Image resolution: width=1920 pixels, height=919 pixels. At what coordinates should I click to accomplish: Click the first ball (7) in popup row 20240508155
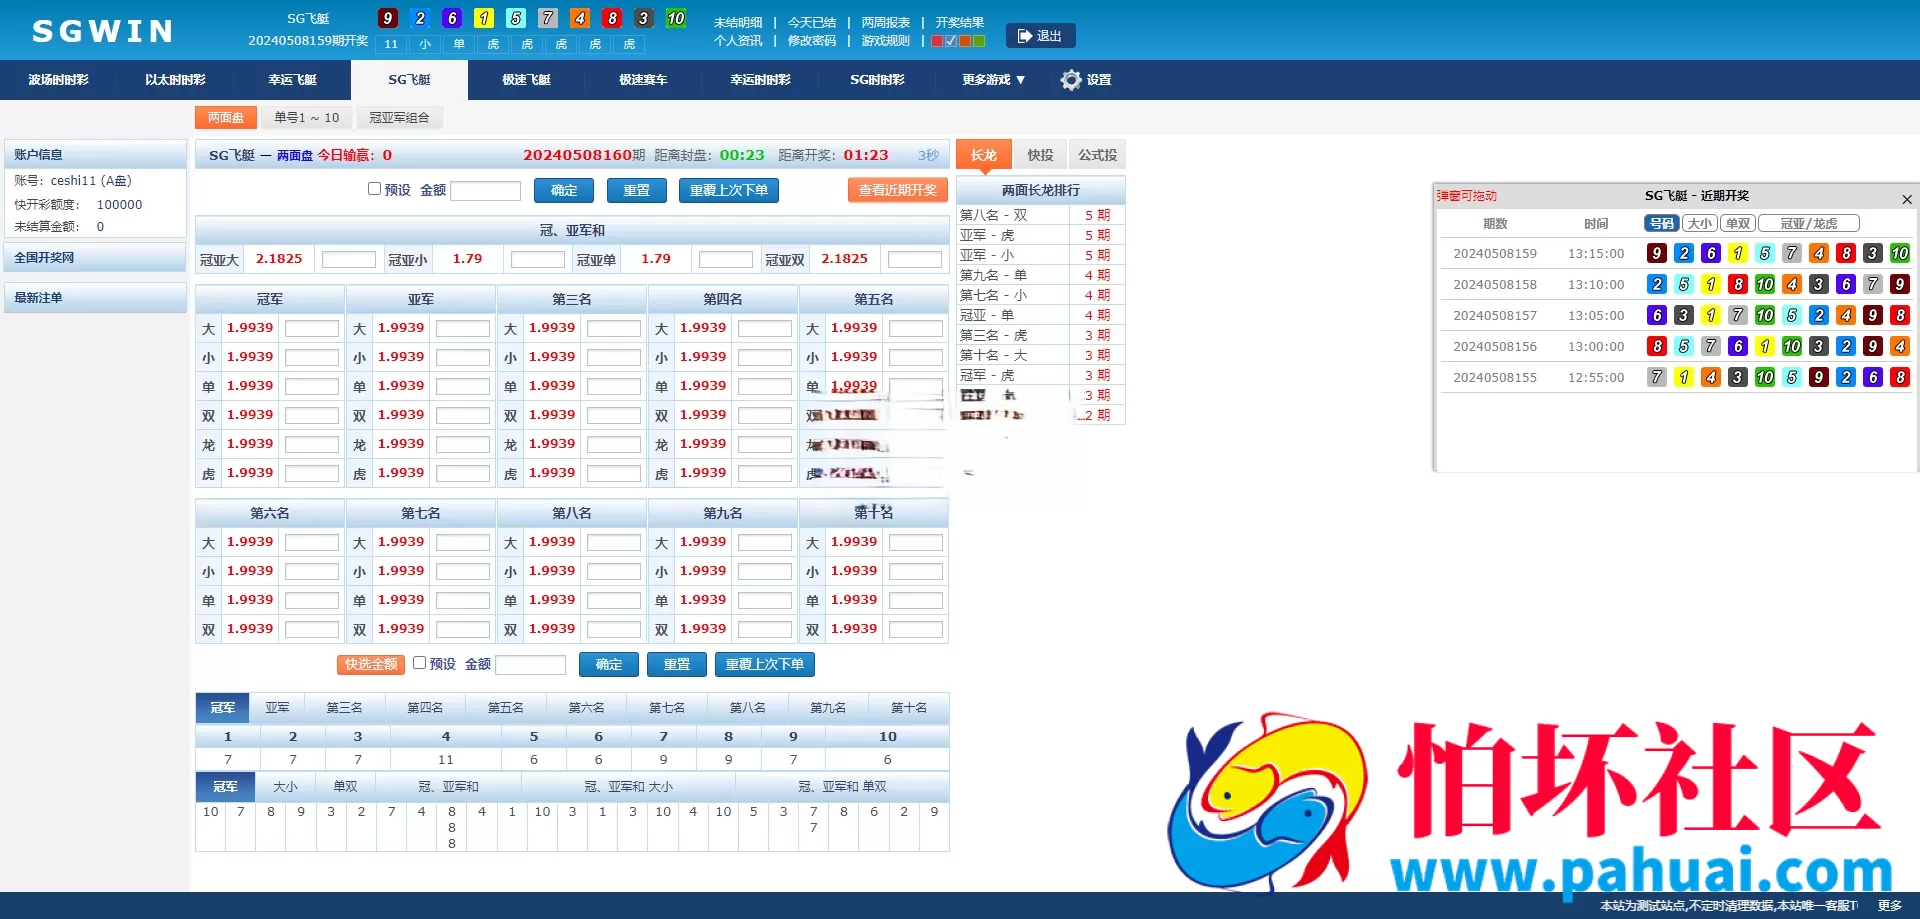click(1657, 377)
